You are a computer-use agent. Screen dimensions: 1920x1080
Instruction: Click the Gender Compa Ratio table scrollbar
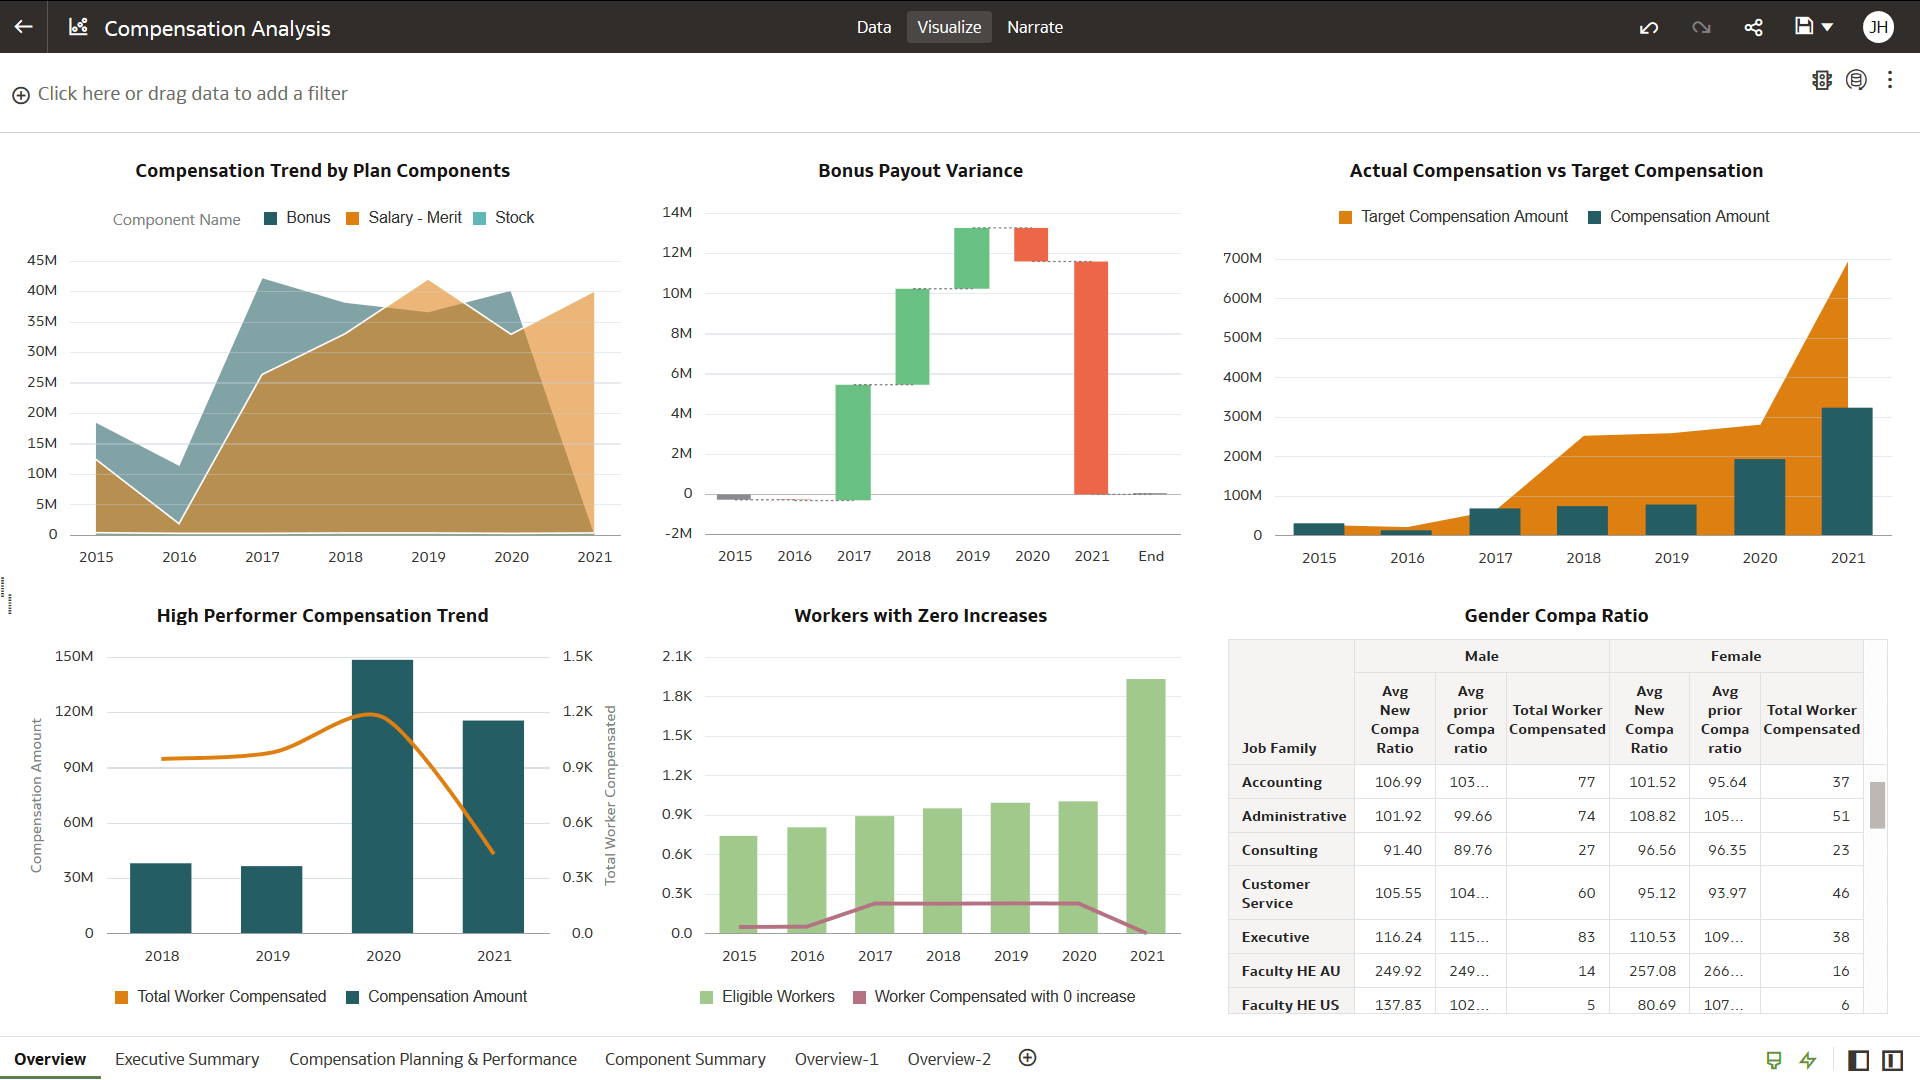pyautogui.click(x=1877, y=805)
